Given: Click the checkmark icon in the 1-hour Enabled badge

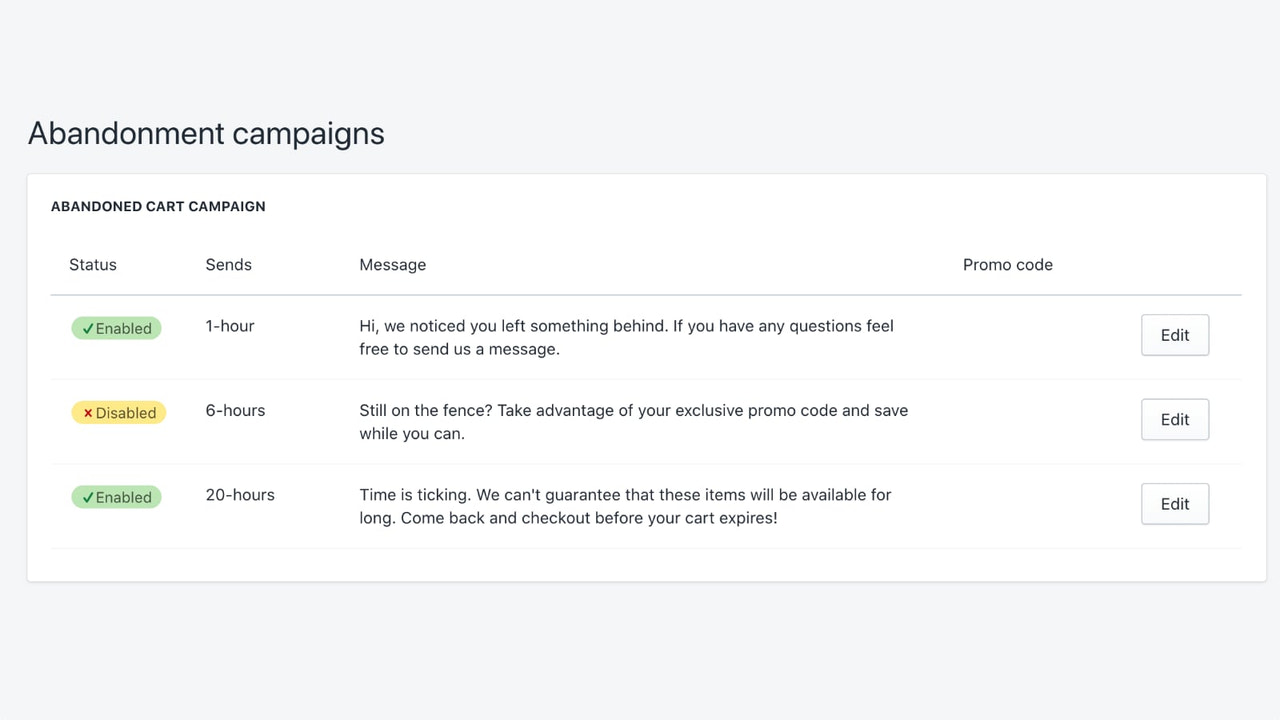Looking at the screenshot, I should coord(87,328).
